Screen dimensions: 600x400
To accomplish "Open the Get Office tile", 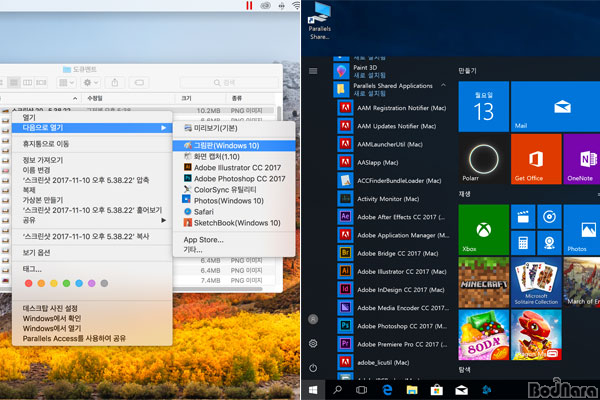I will tap(536, 159).
